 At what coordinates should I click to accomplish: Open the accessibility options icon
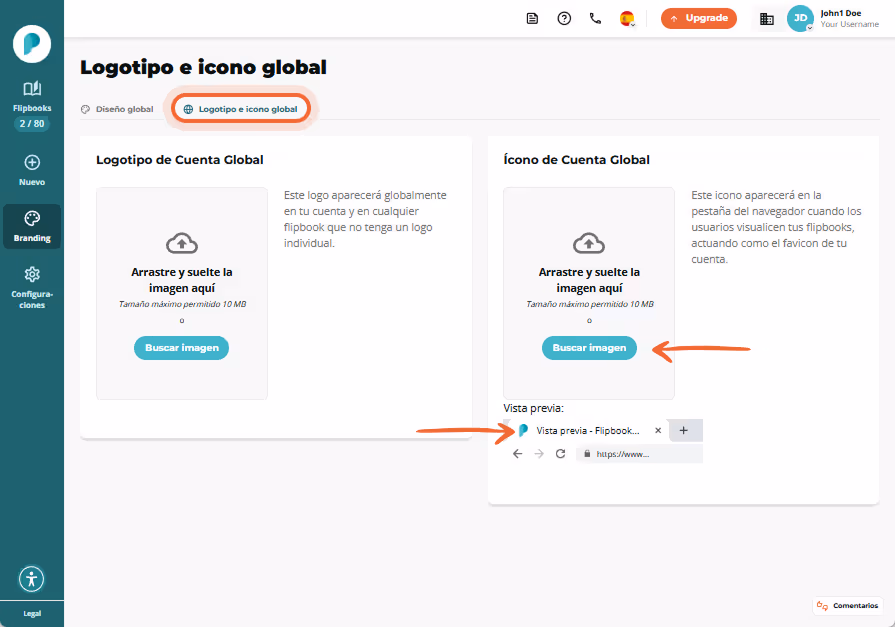click(x=31, y=579)
